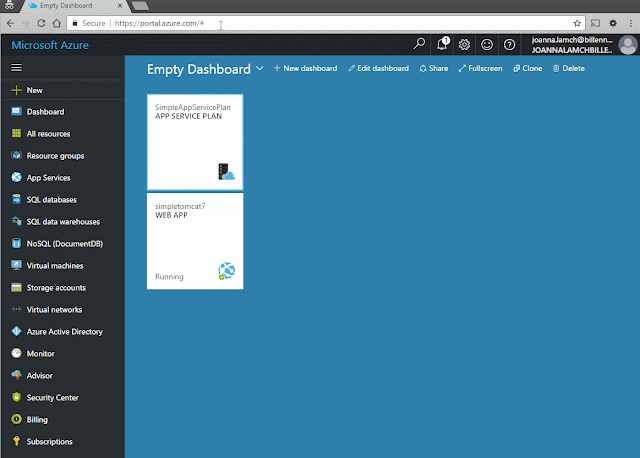Select Storage accounts menu item
This screenshot has width=640, height=458.
click(x=62, y=287)
